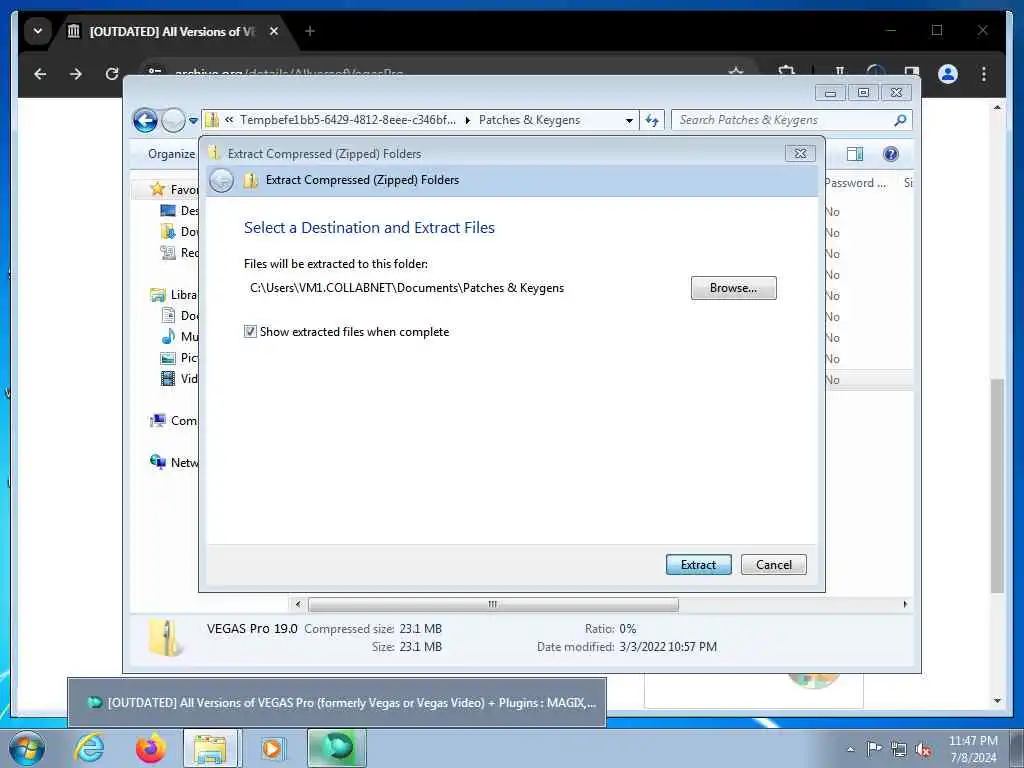
Task: Show hidden system tray icons
Action: point(850,749)
